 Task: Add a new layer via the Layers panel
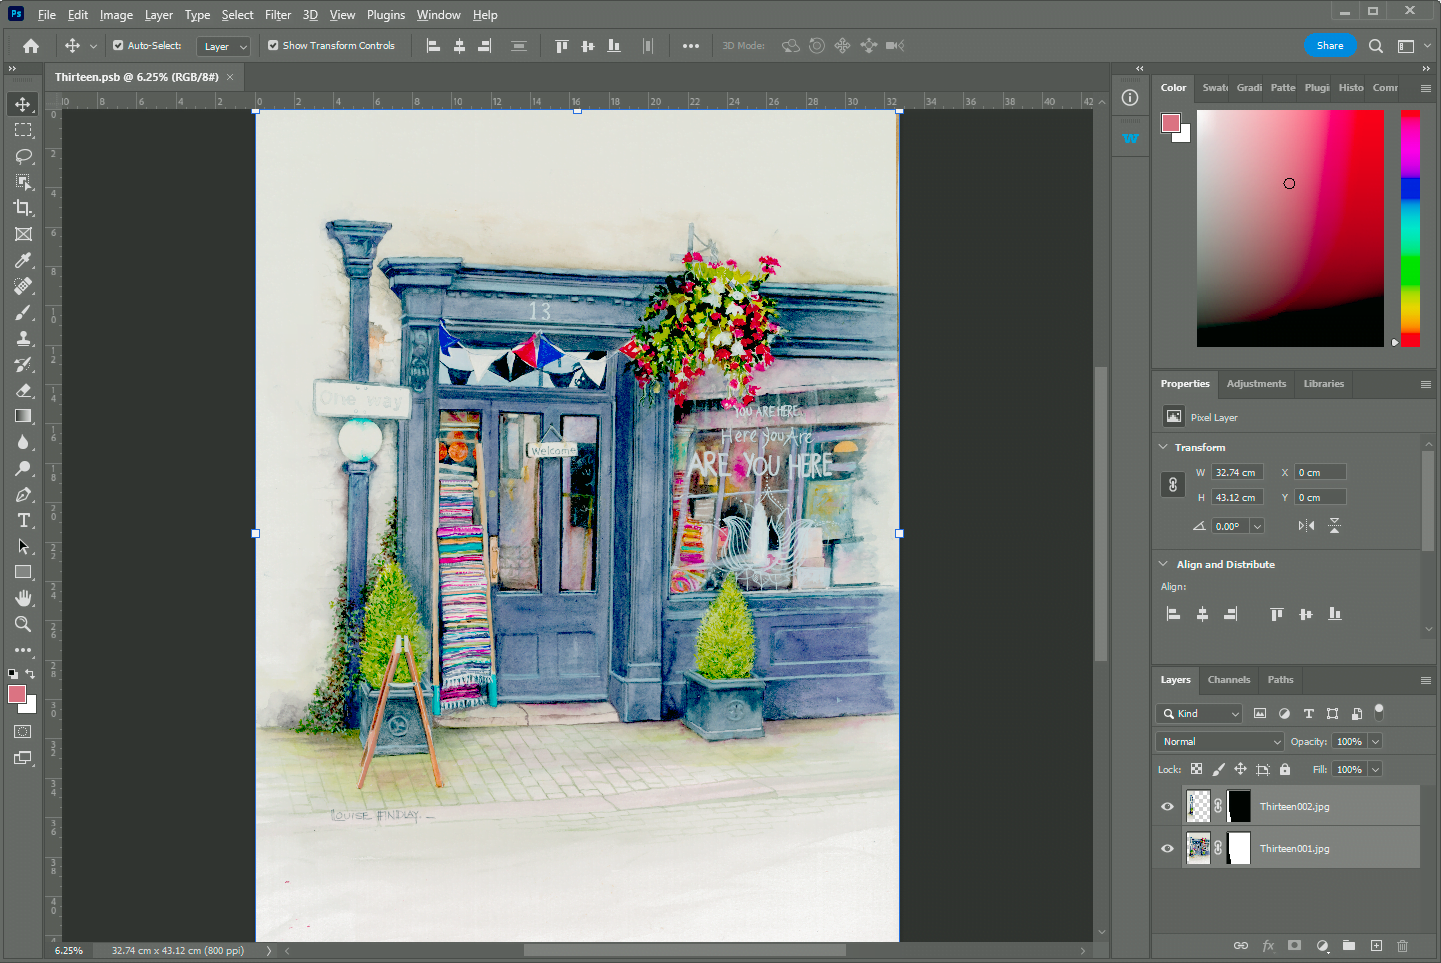[x=1375, y=945]
